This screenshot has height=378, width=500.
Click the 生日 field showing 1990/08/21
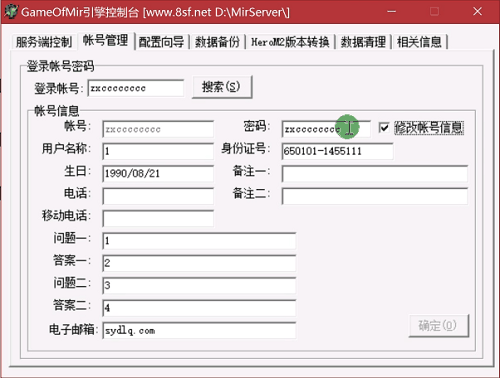coord(158,174)
